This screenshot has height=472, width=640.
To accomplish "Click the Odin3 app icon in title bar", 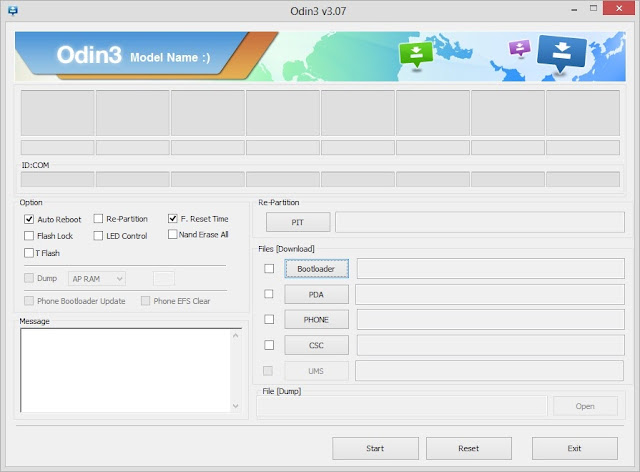I will [13, 11].
